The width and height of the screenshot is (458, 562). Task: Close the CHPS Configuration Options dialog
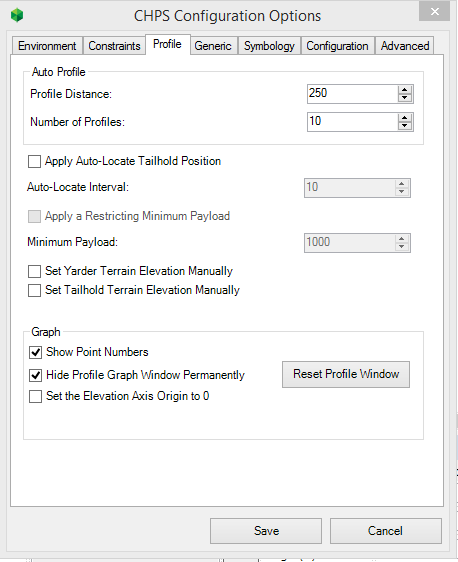click(x=434, y=11)
